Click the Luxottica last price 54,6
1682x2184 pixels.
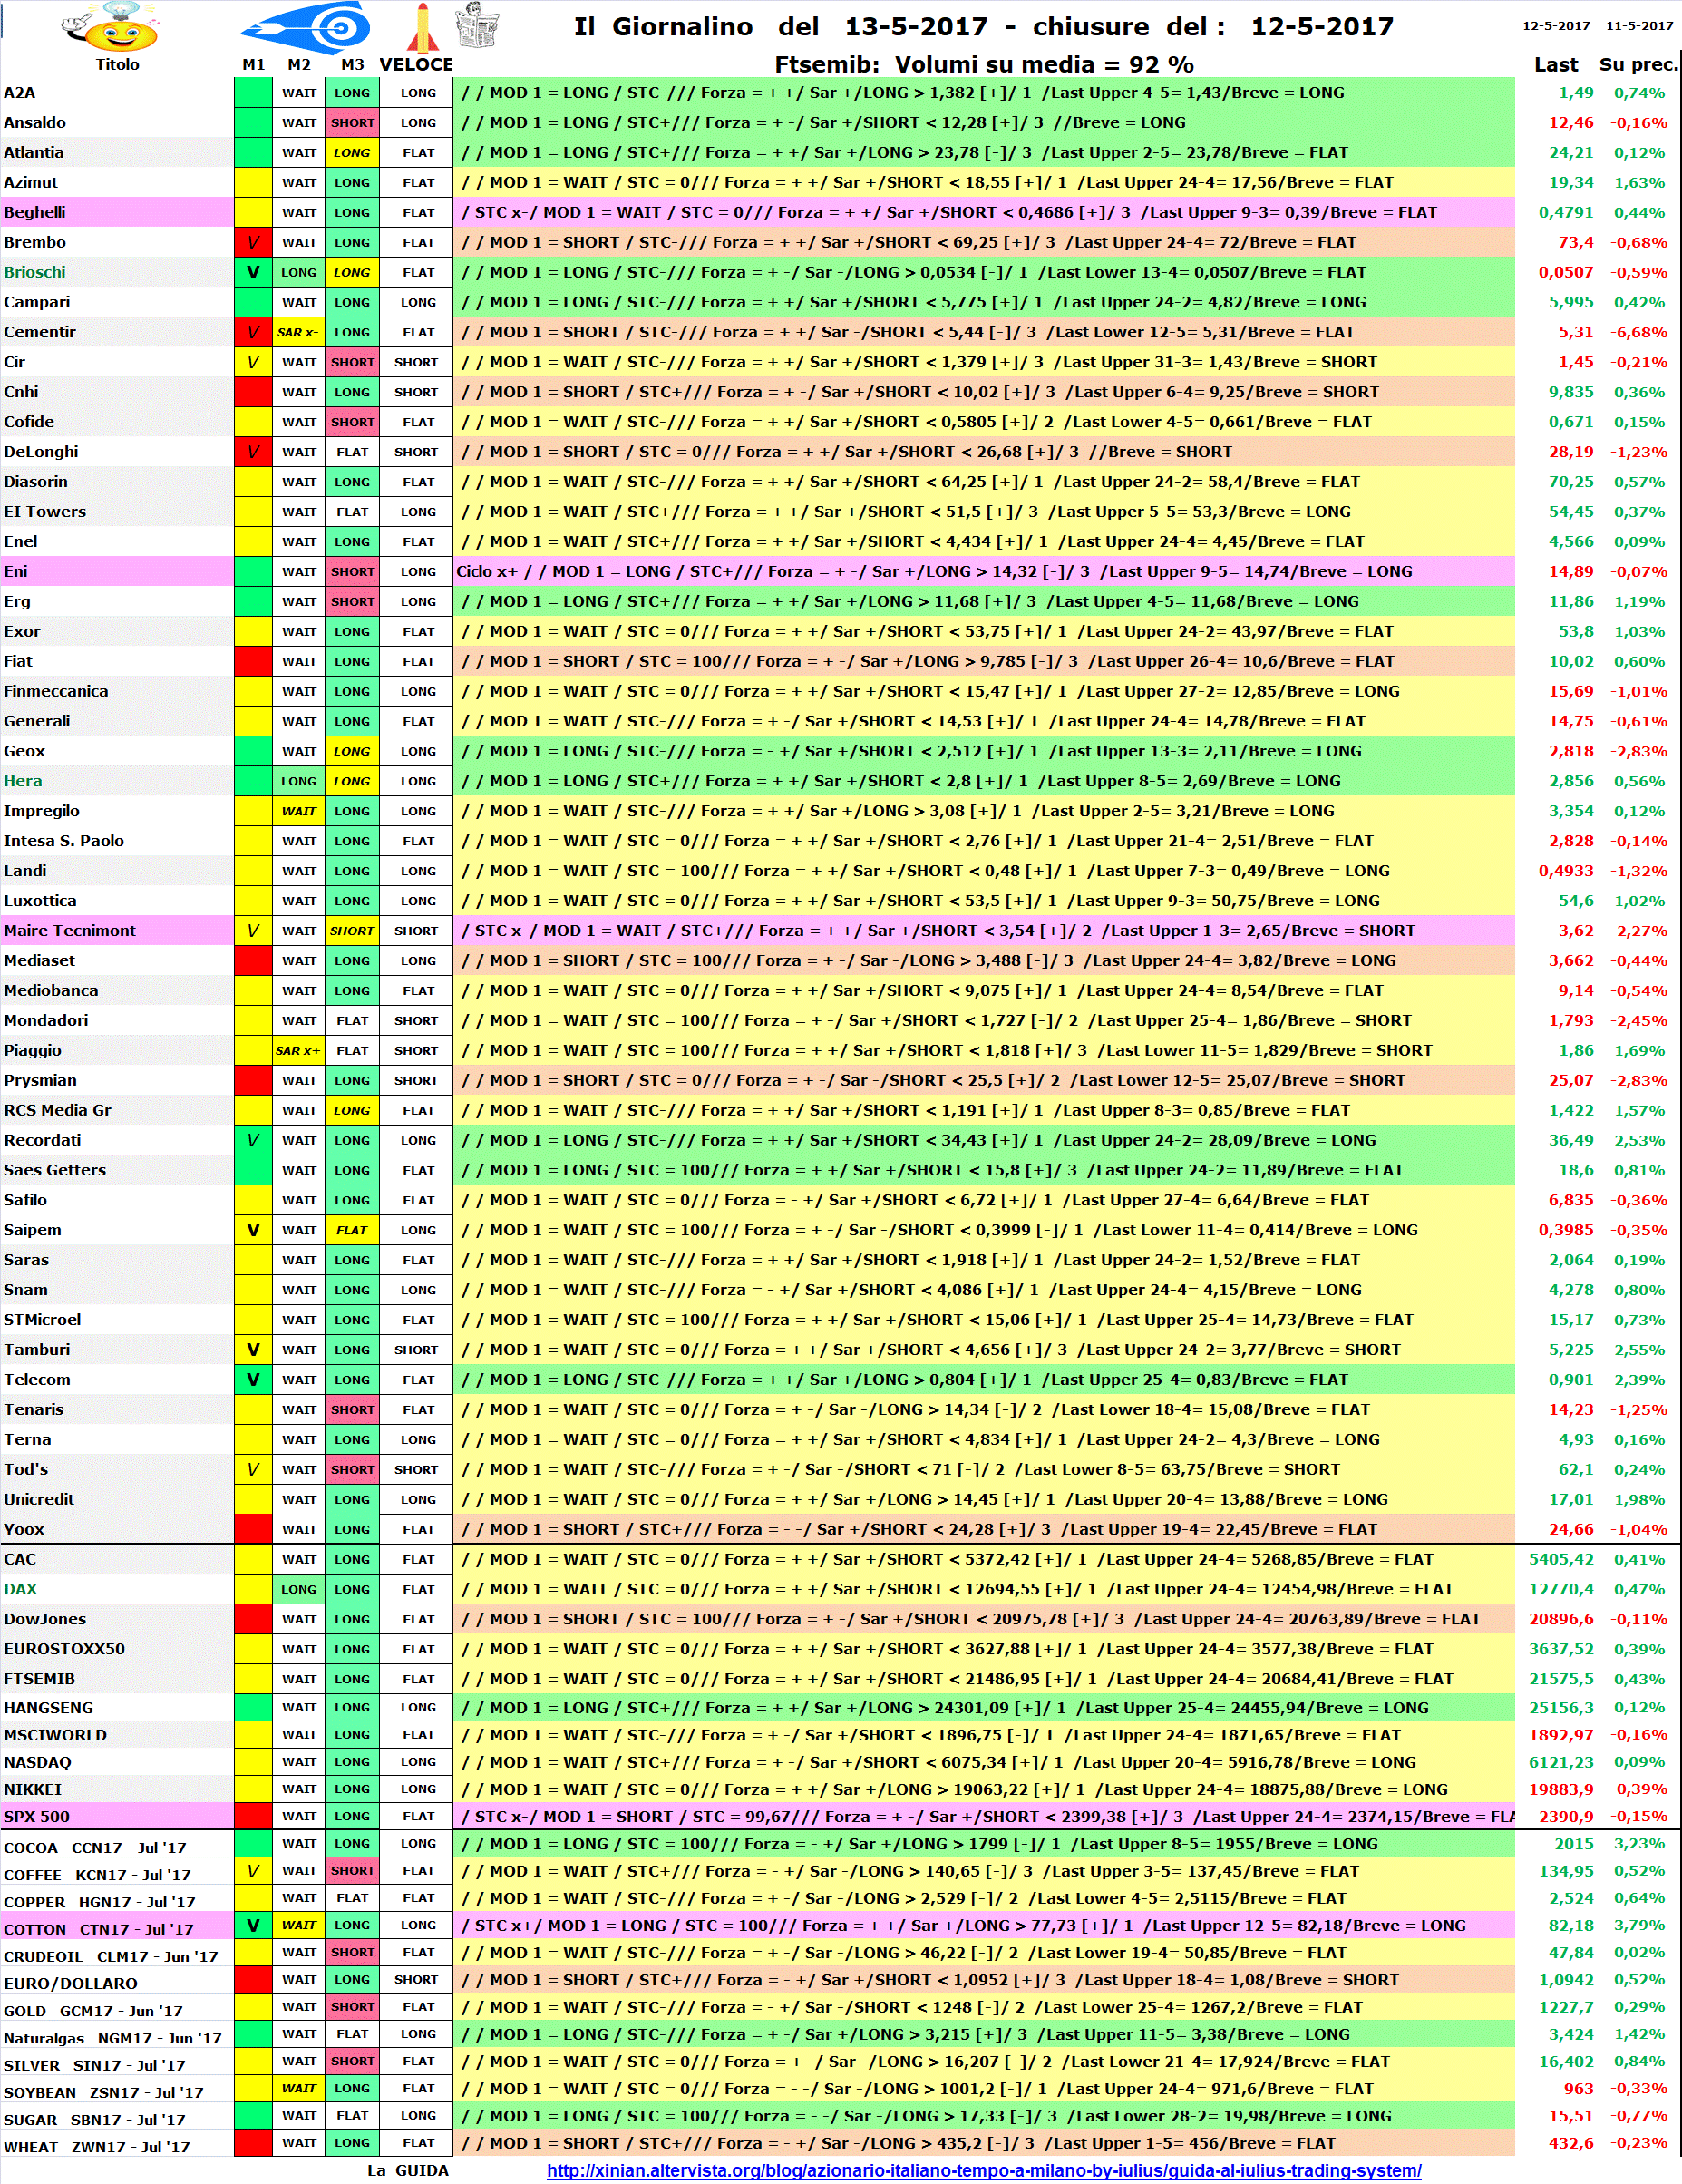point(1576,900)
